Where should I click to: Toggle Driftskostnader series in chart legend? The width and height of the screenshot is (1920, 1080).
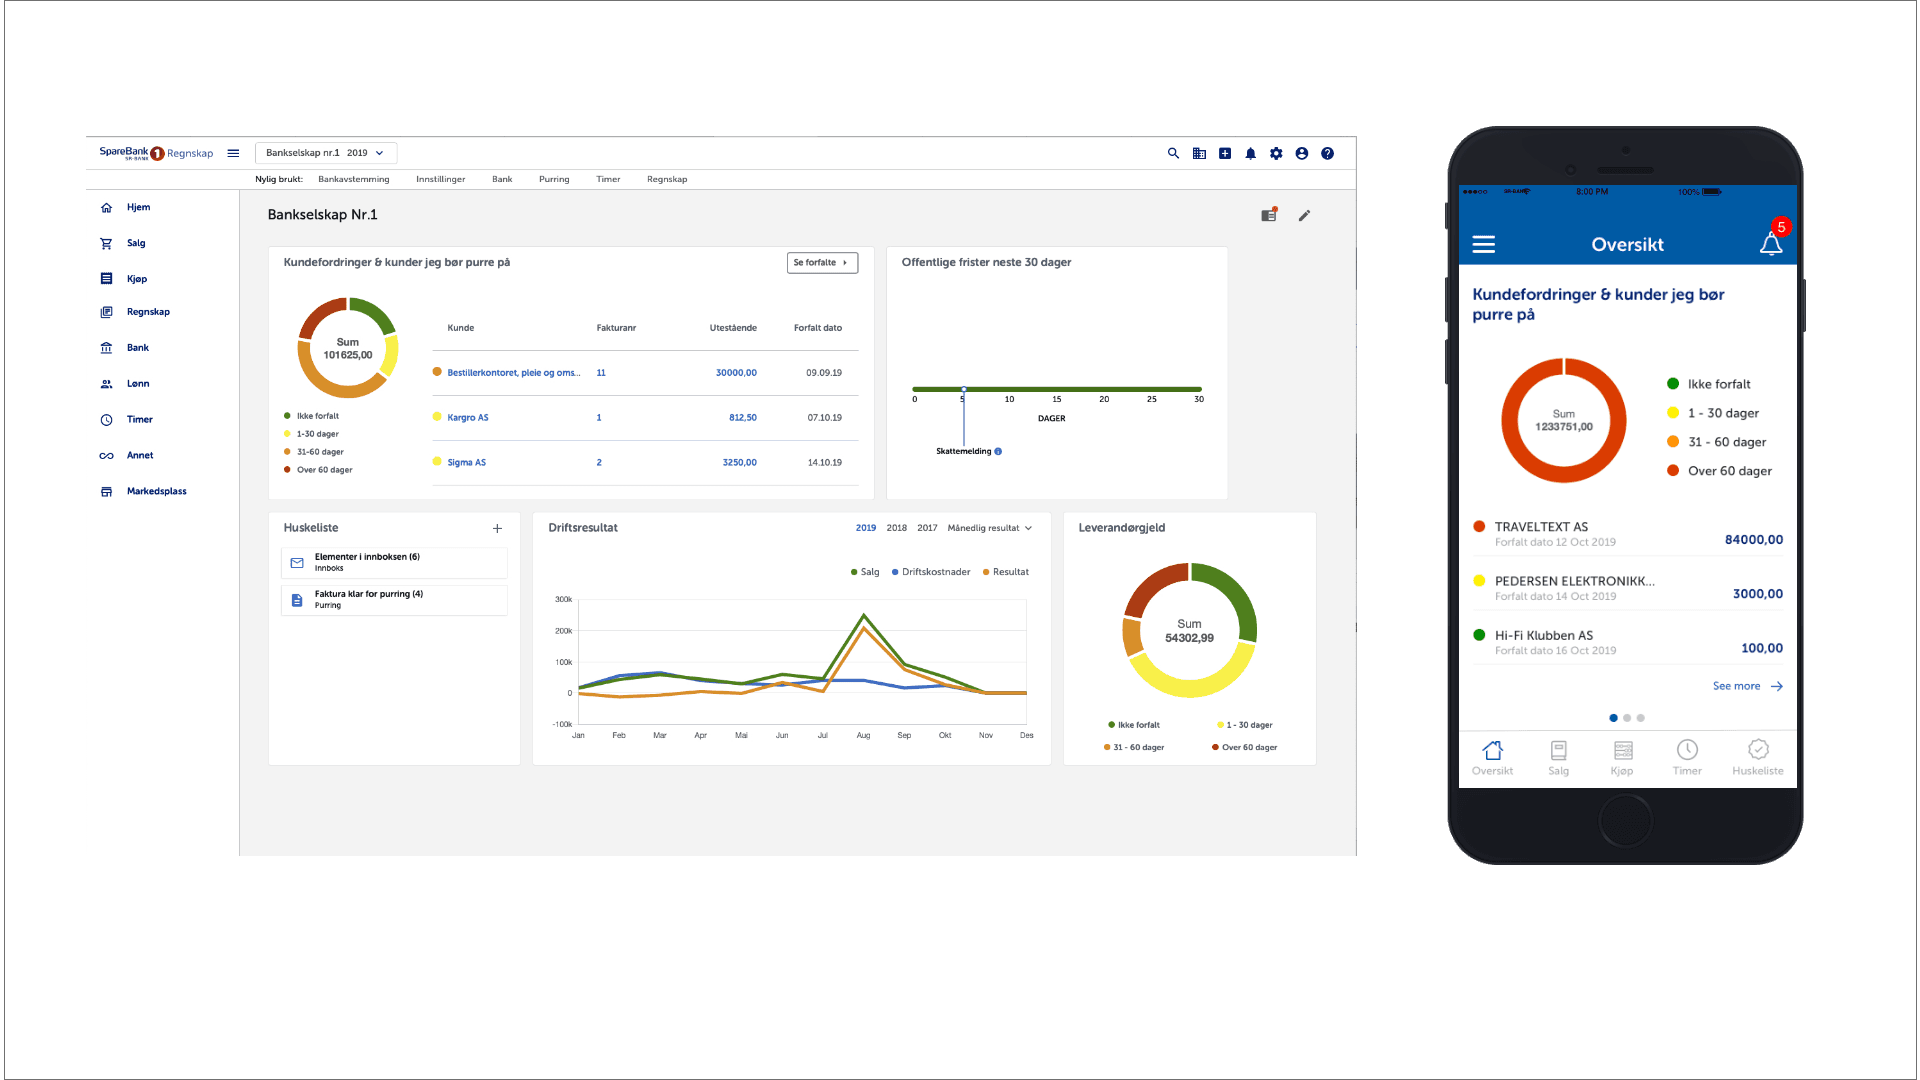[x=931, y=572]
